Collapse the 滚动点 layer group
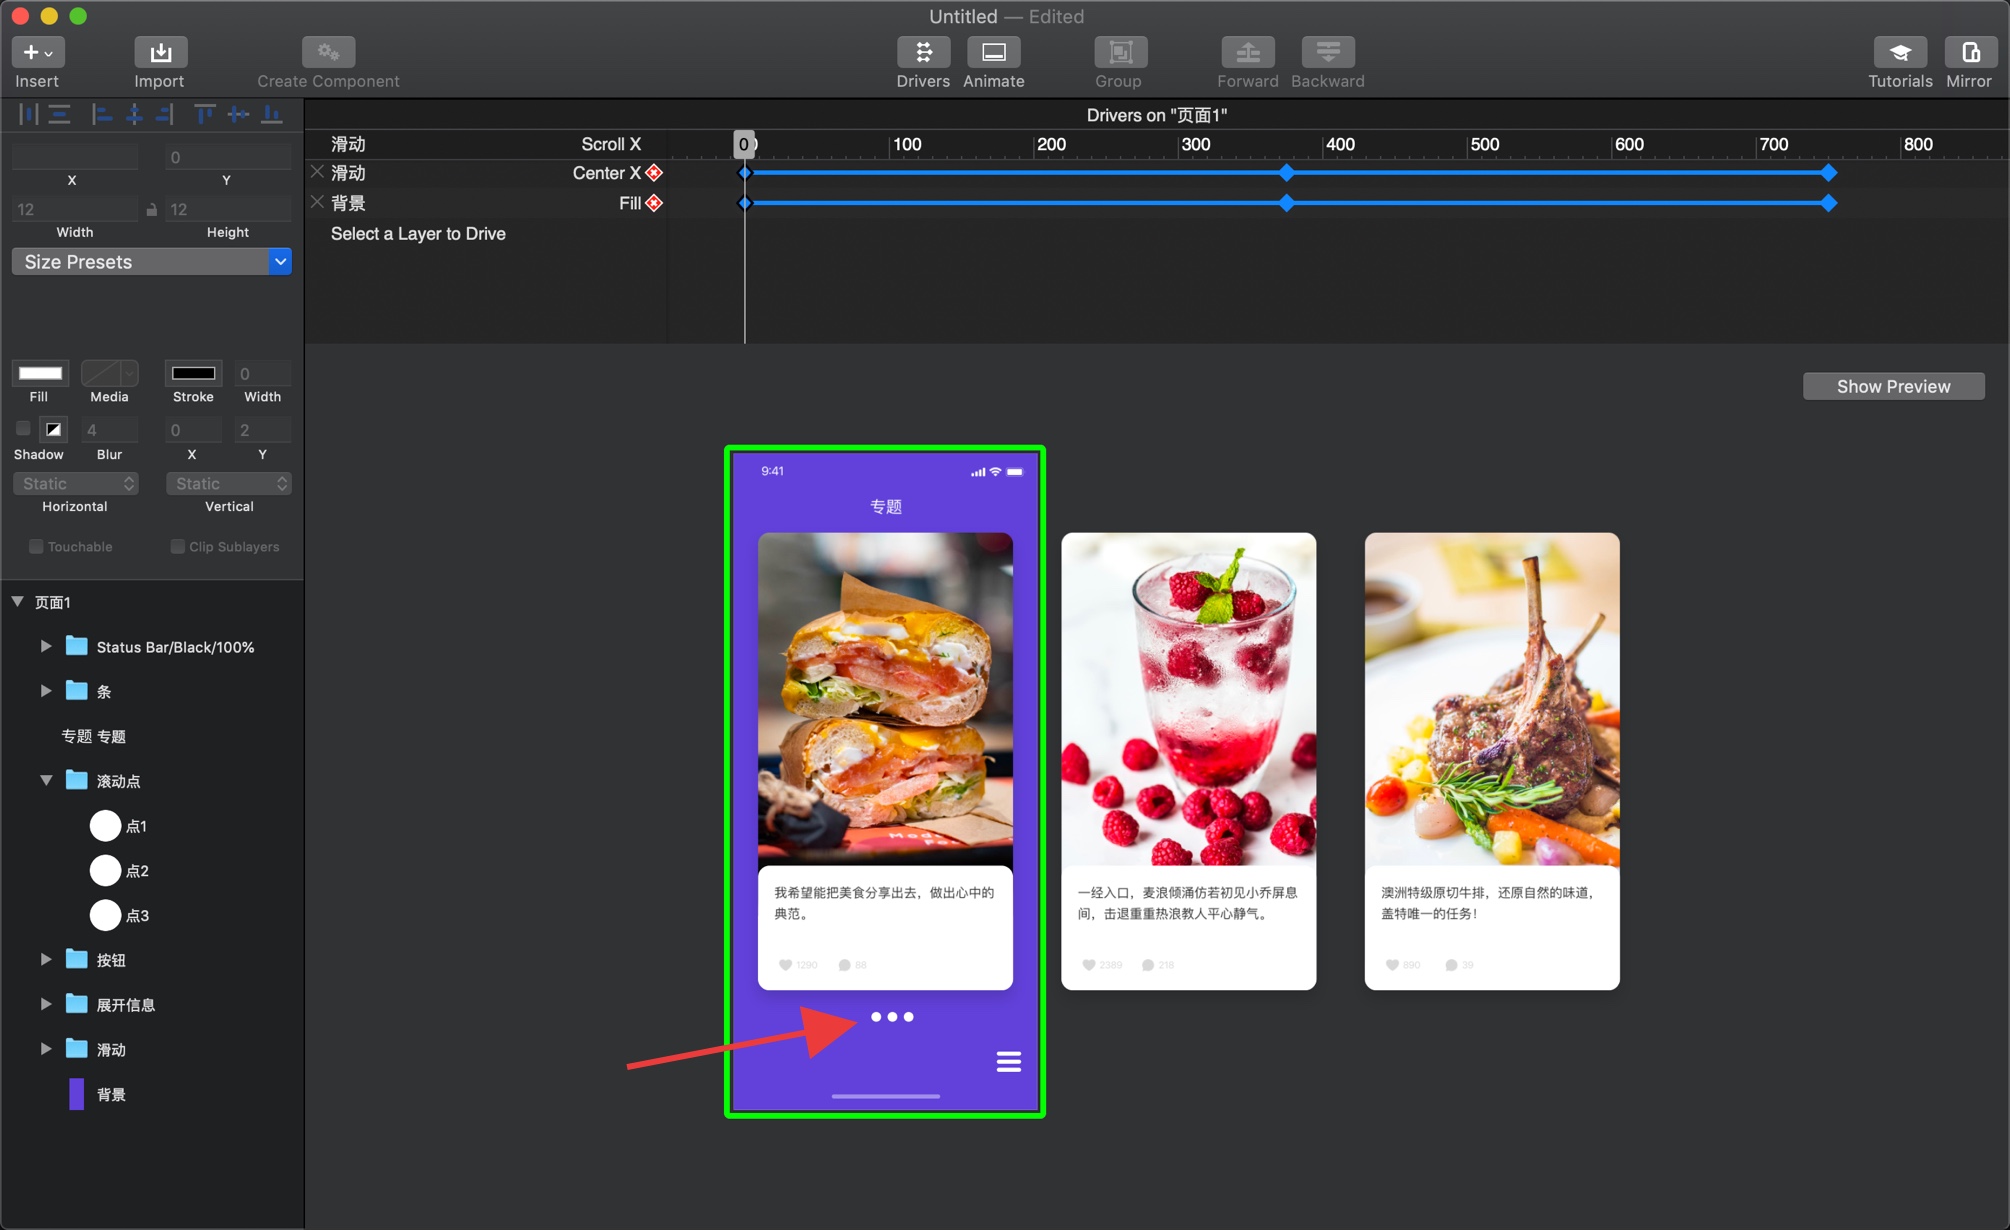2010x1230 pixels. click(46, 780)
